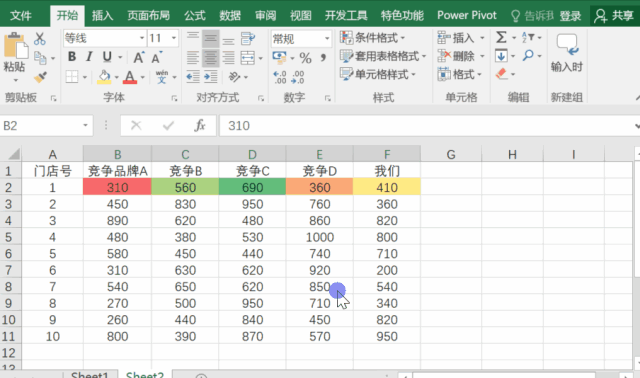
Task: Apply the yellow fill color bucket
Action: [104, 77]
